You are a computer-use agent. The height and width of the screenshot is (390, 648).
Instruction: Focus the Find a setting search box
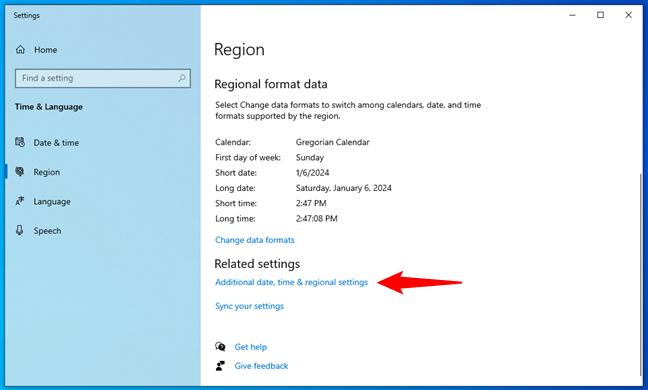(103, 78)
